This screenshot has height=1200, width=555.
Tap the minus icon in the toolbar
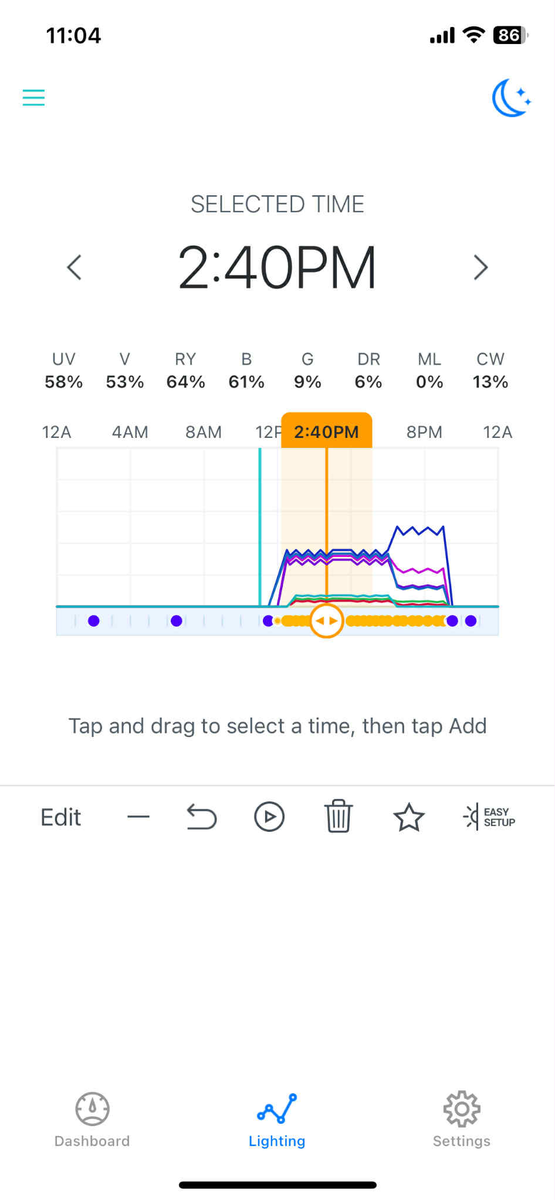click(138, 818)
